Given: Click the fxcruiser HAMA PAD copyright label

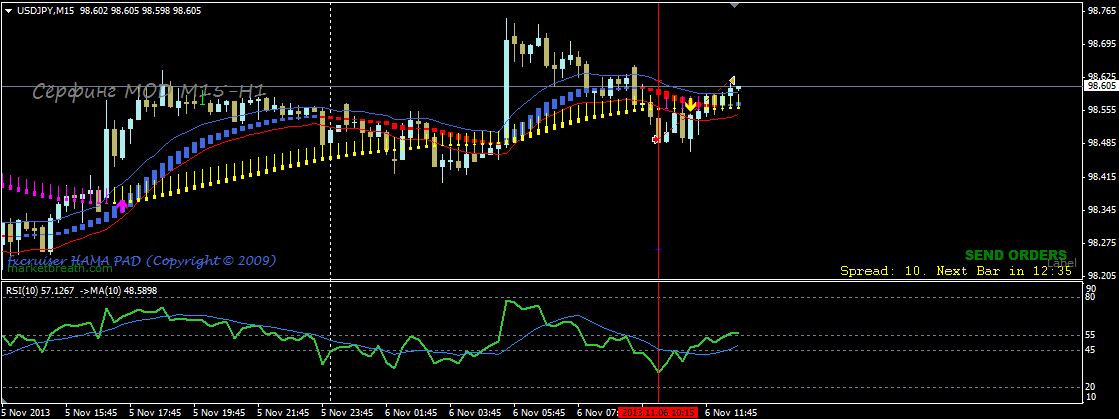Looking at the screenshot, I should pyautogui.click(x=141, y=261).
